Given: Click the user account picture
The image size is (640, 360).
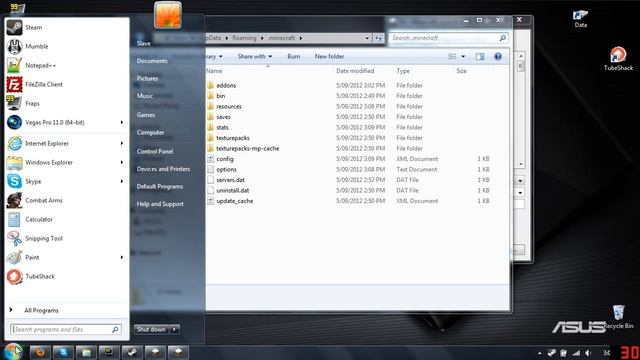Looking at the screenshot, I should point(168,15).
